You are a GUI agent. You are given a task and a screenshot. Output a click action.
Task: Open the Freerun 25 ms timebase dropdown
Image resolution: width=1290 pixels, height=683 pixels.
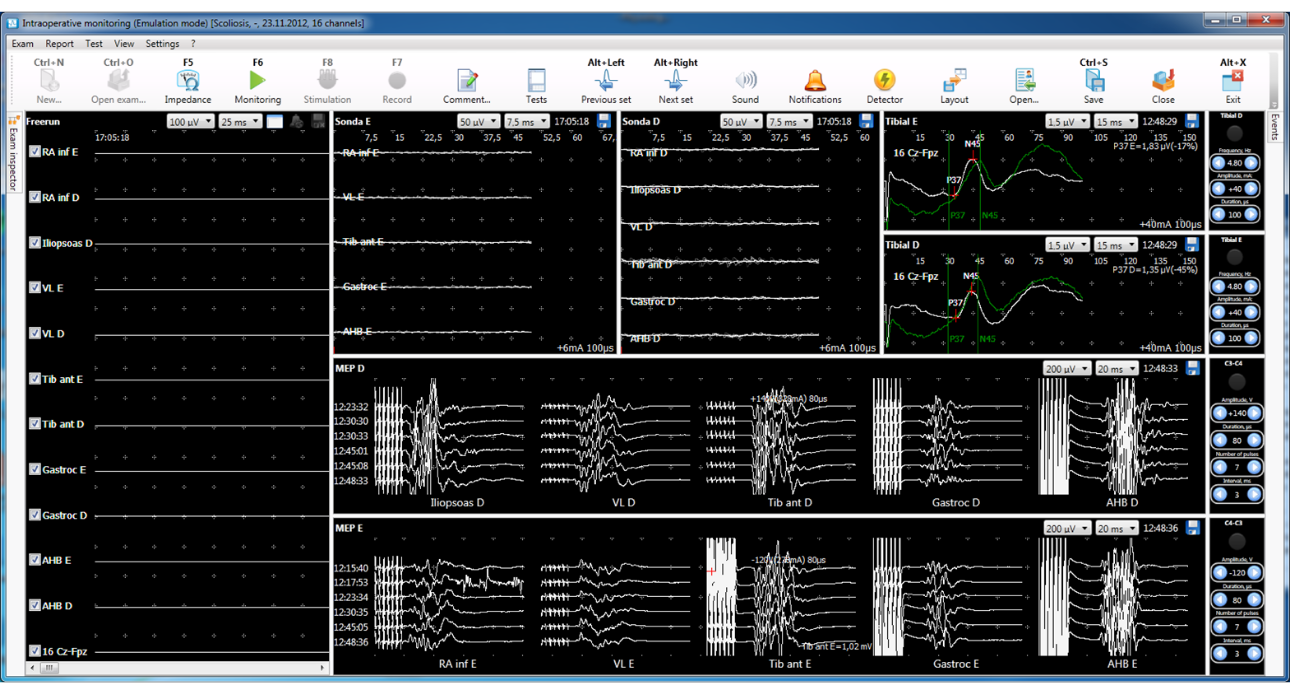click(240, 122)
